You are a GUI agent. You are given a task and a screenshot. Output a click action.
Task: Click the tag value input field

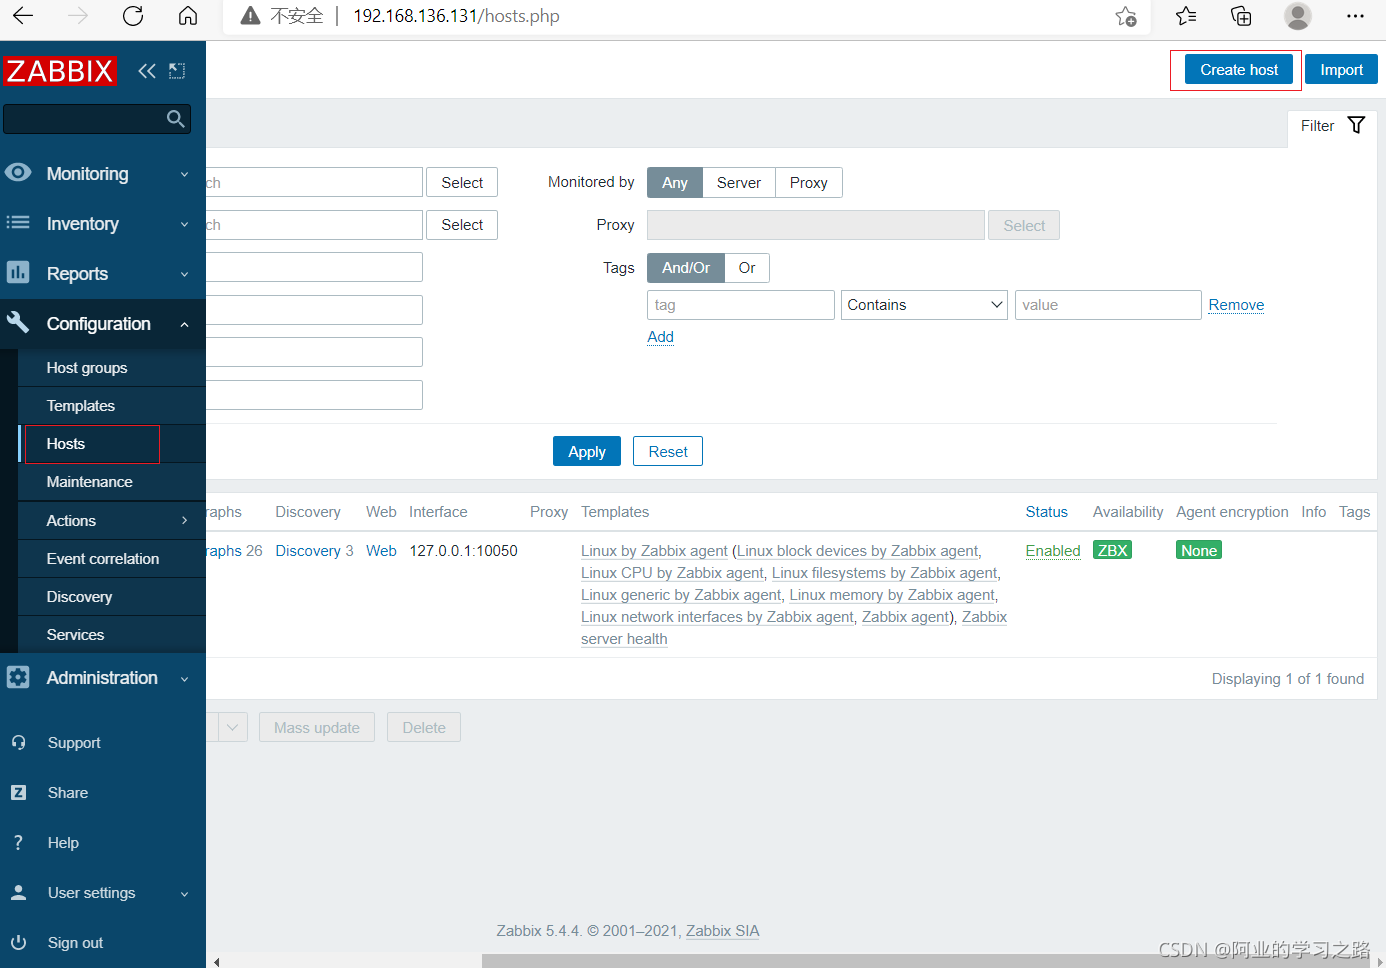pyautogui.click(x=1108, y=305)
